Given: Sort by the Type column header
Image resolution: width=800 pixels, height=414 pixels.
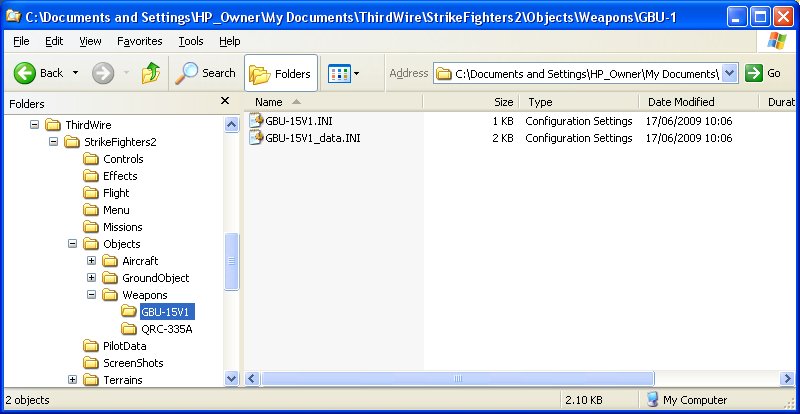Looking at the screenshot, I should tap(579, 102).
